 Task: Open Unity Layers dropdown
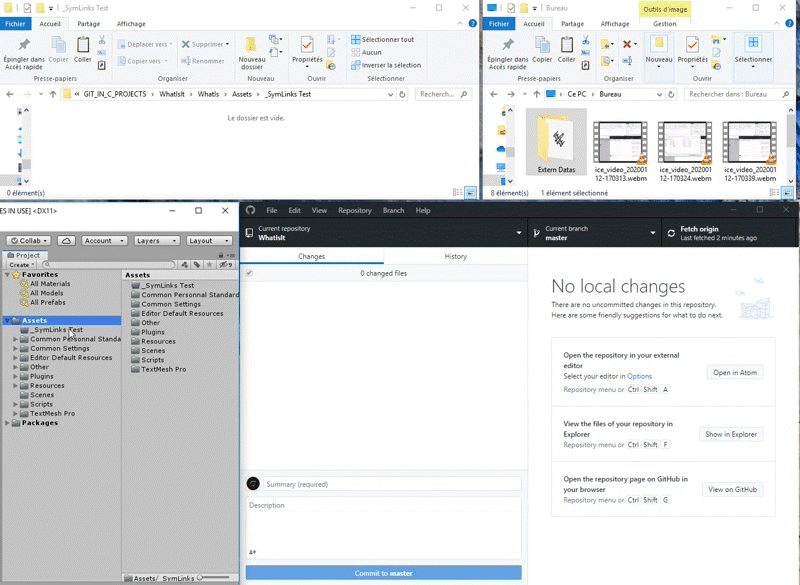(157, 241)
